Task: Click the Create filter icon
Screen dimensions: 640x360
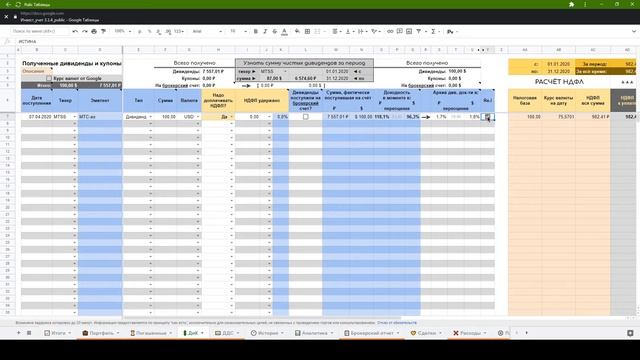Action: 419,31
